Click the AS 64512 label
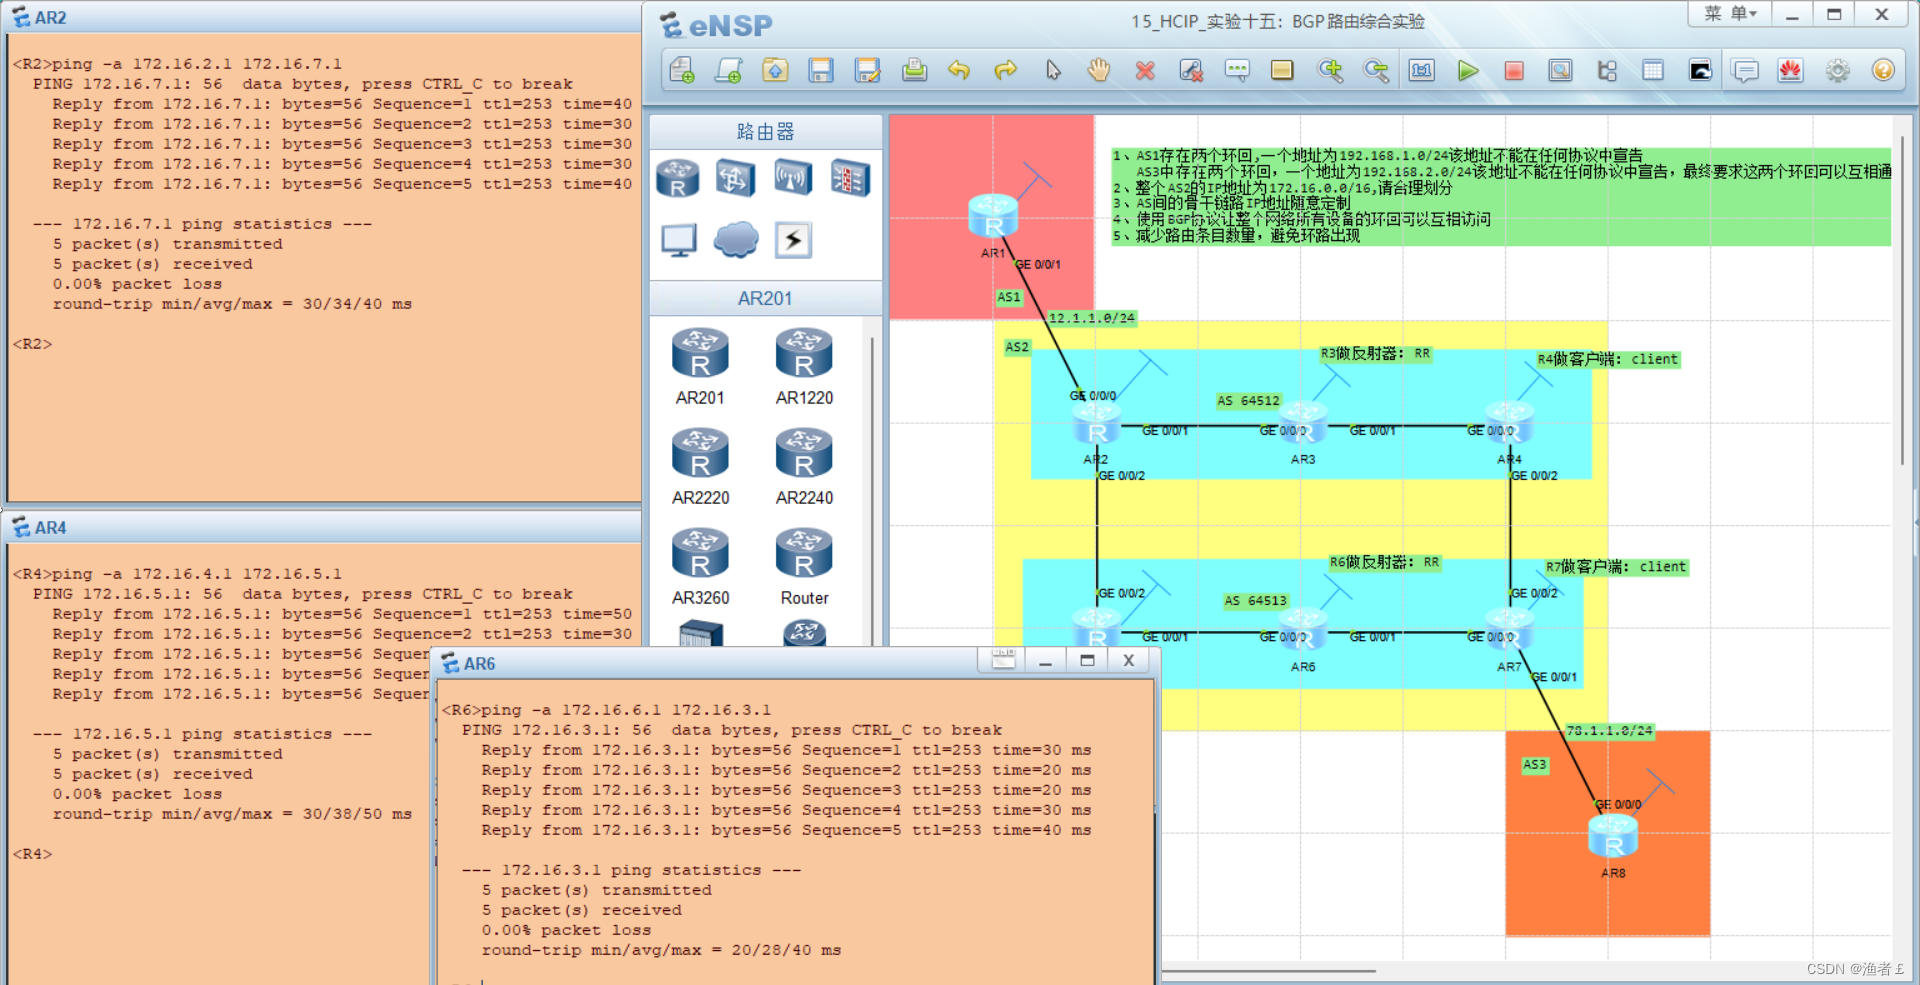1920x985 pixels. (x=1248, y=400)
